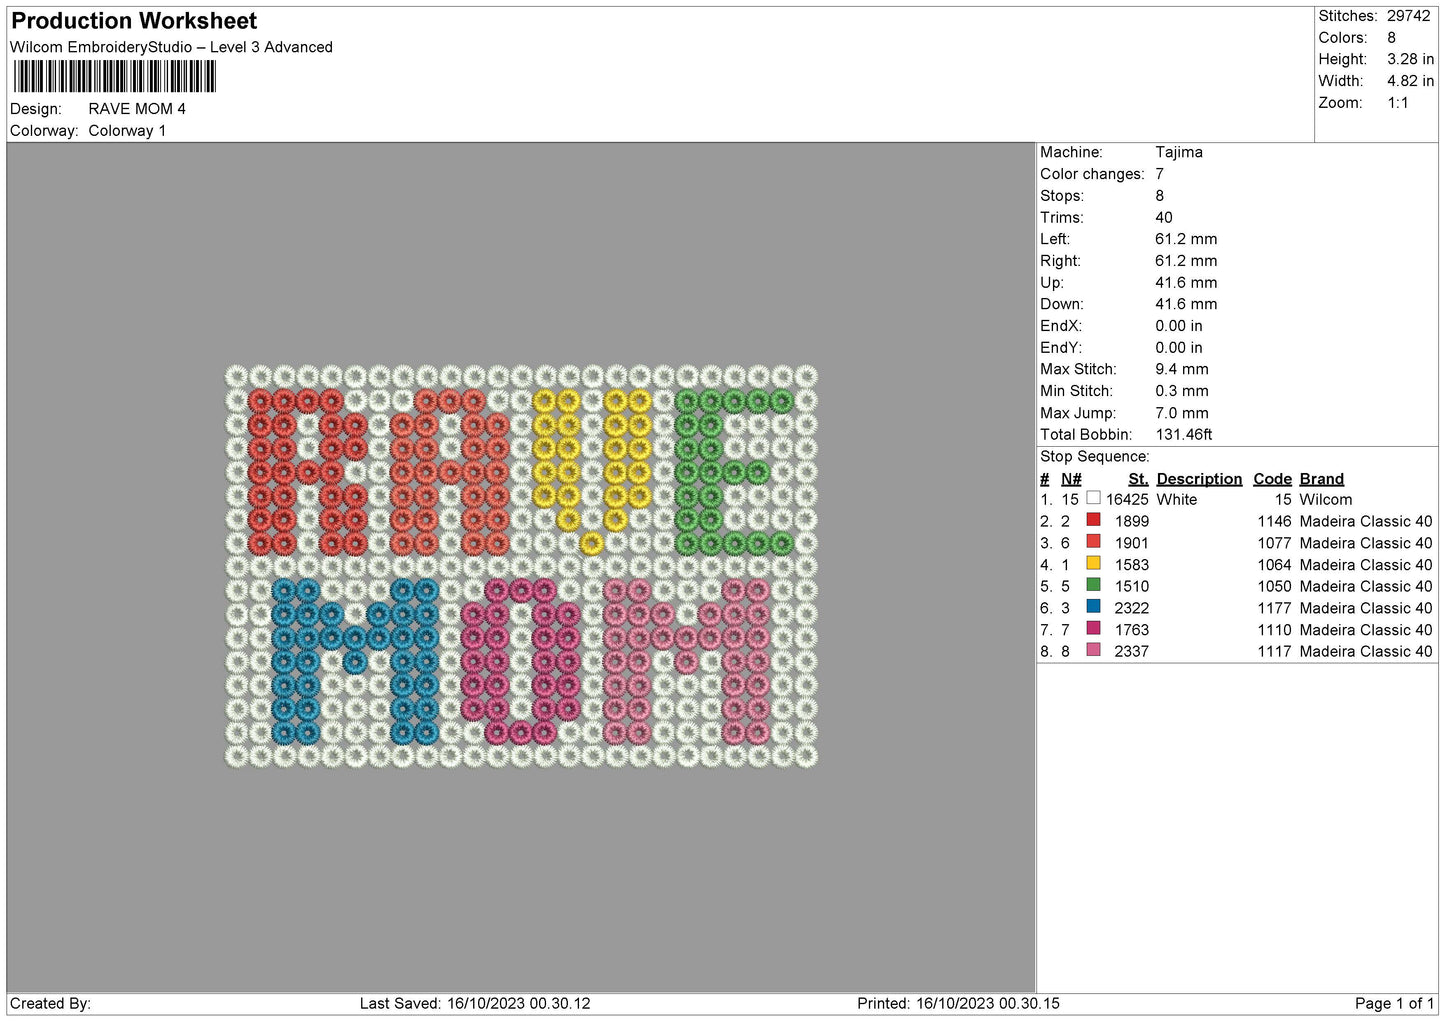Click the EndX value '0.00 in'

point(1179,326)
